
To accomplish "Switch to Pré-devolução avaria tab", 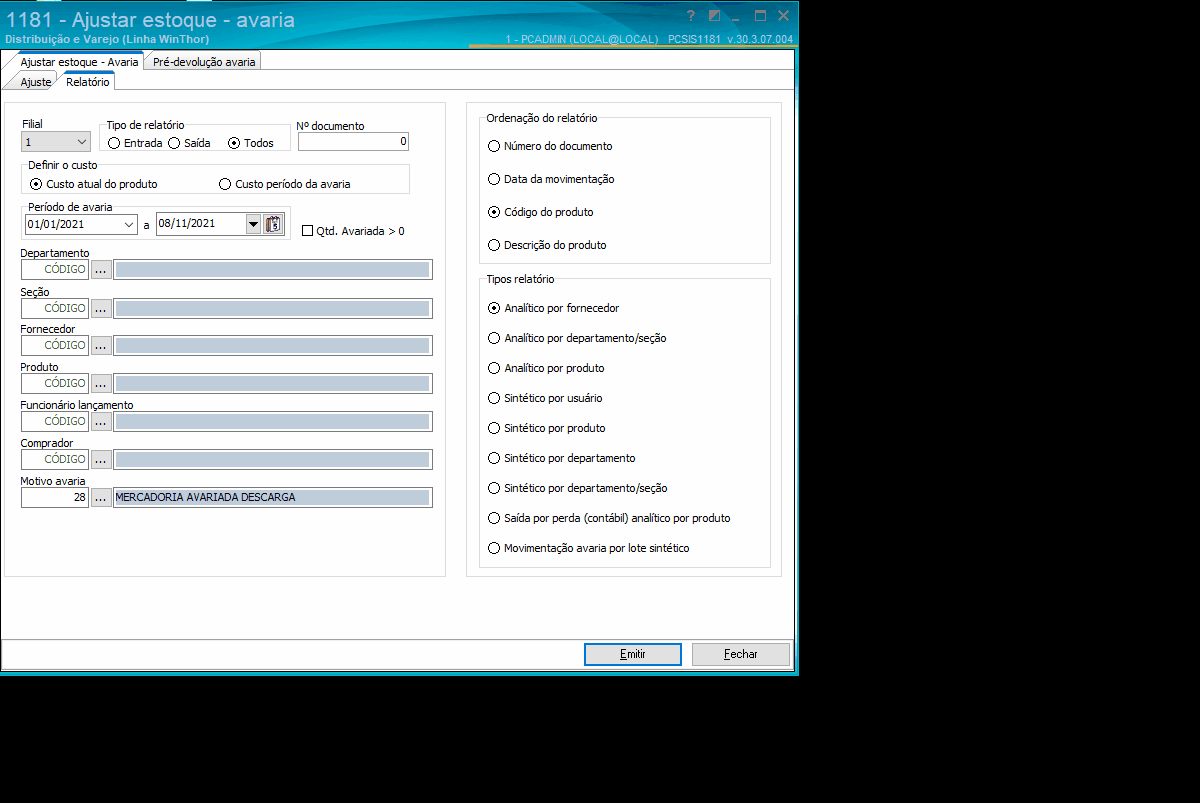I will pyautogui.click(x=204, y=61).
